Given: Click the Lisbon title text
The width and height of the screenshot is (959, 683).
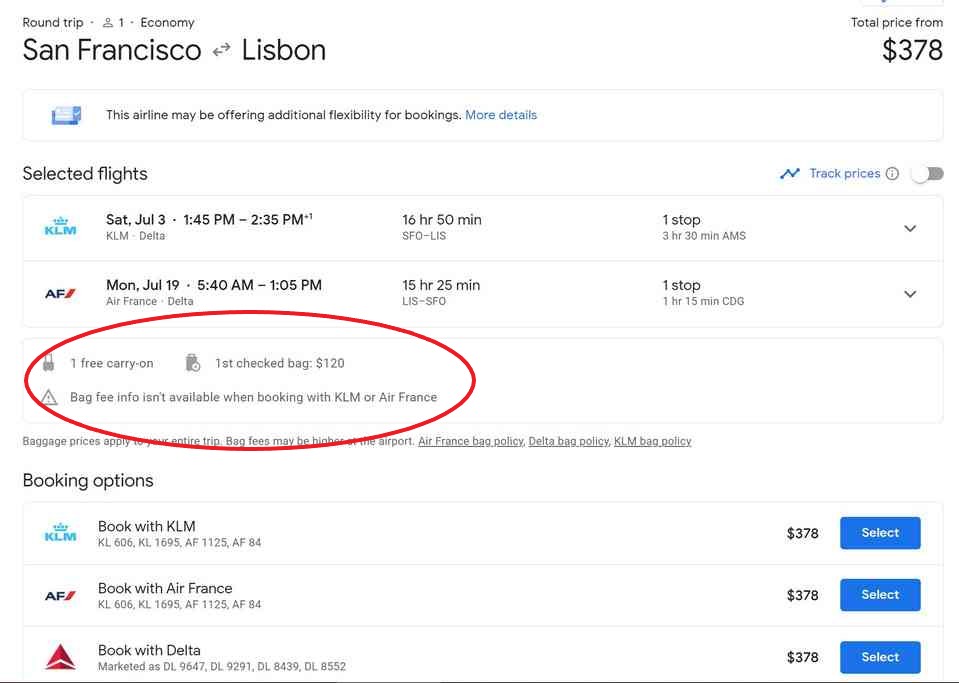Looking at the screenshot, I should tap(284, 50).
